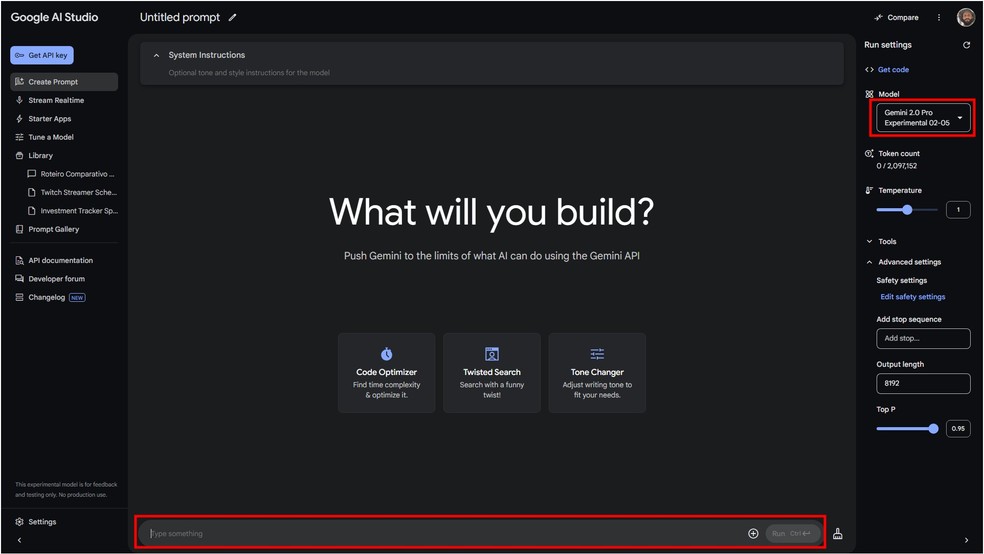The width and height of the screenshot is (984, 554).
Task: Reset run settings with the refresh icon
Action: point(966,45)
